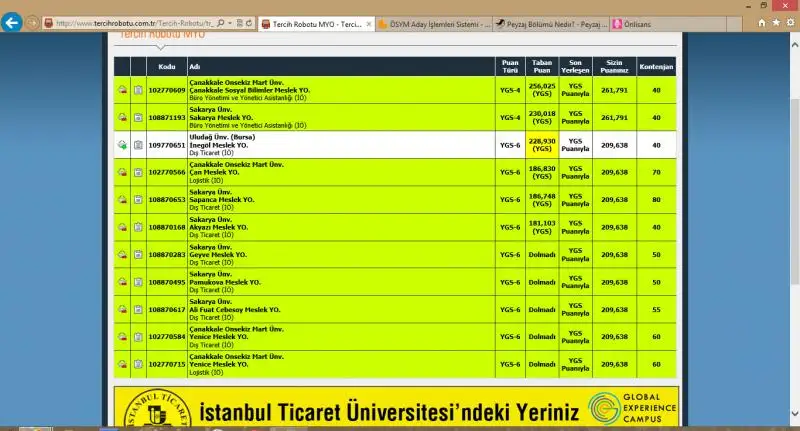Open the browser Tools gear icon
This screenshot has height=431, width=800.
pyautogui.click(x=789, y=22)
